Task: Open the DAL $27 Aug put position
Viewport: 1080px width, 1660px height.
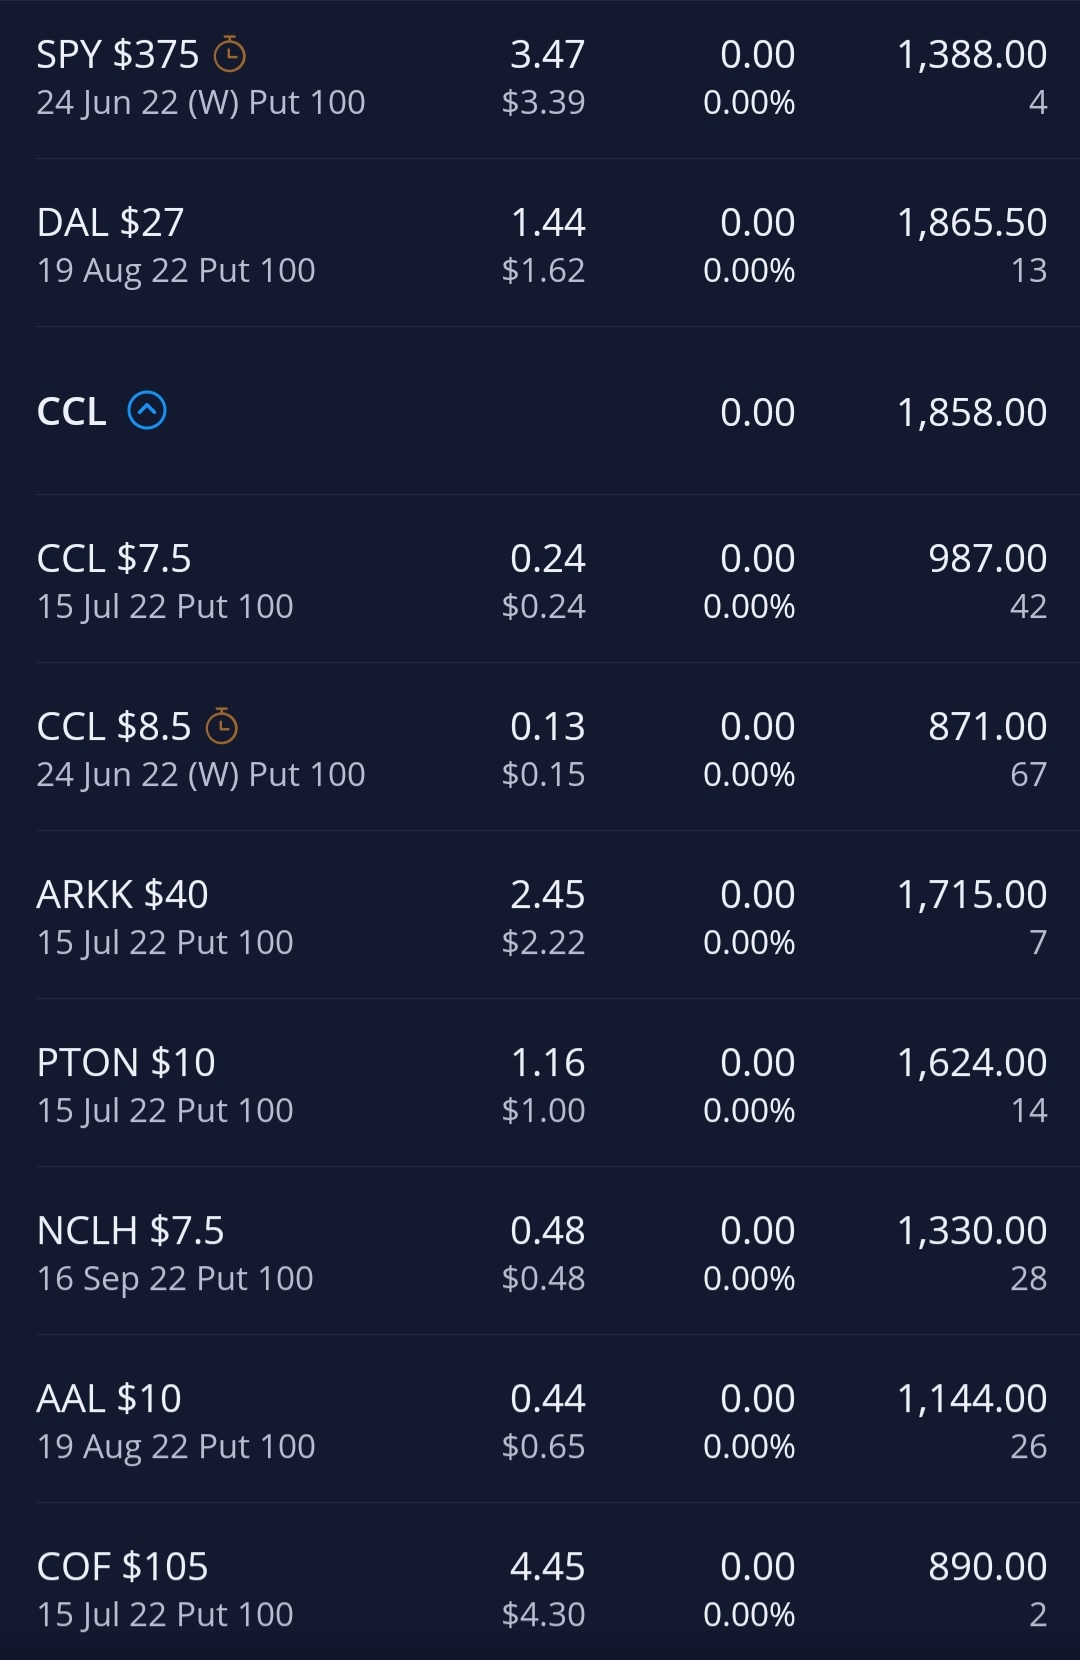Action: [540, 243]
